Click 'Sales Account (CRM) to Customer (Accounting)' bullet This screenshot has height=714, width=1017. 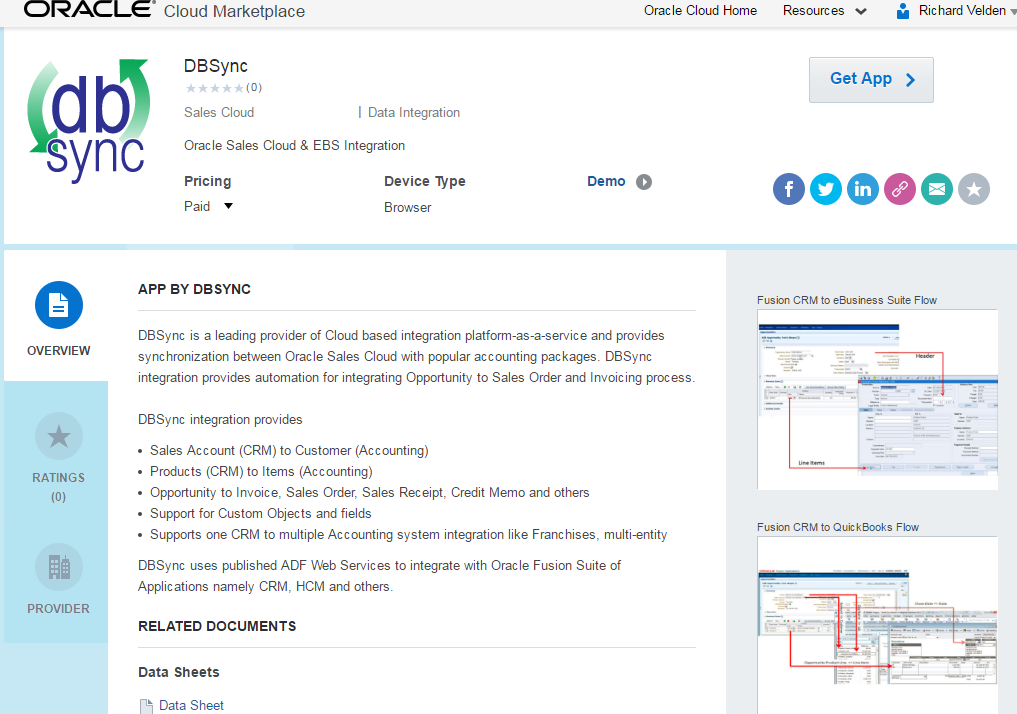click(x=289, y=451)
